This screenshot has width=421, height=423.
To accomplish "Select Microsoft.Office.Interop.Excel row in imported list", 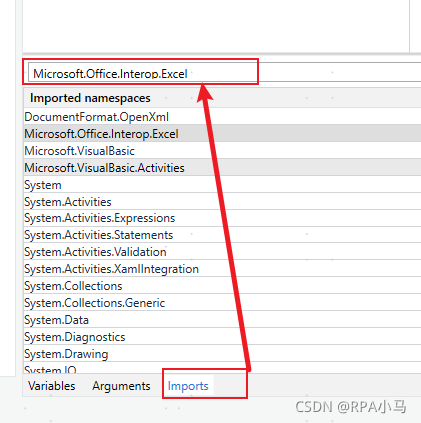I will coord(222,134).
